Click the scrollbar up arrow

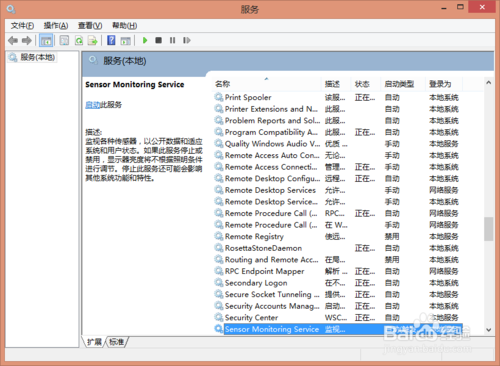[489, 82]
